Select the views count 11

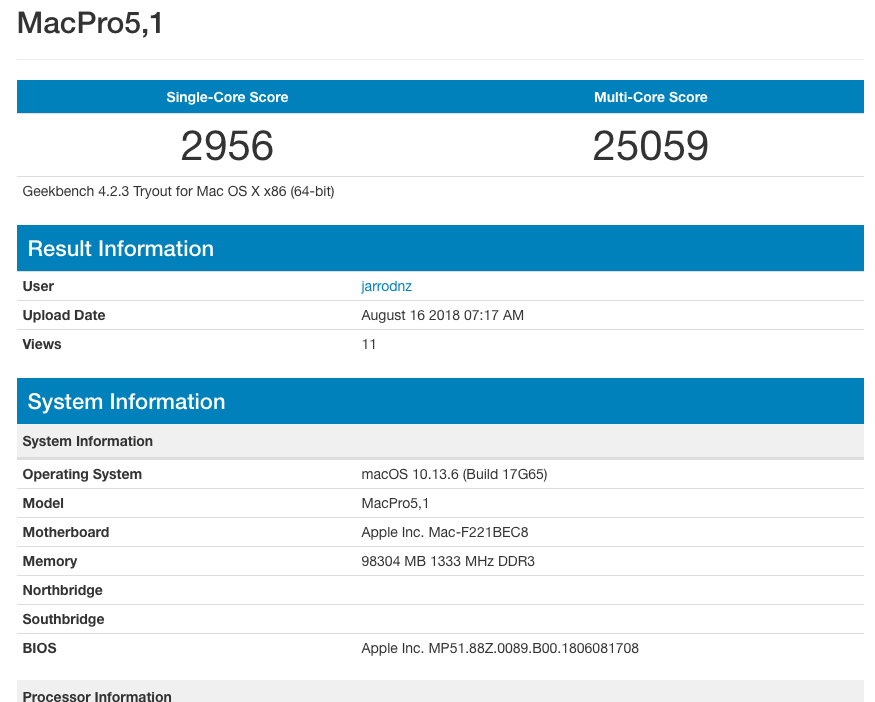tap(369, 344)
